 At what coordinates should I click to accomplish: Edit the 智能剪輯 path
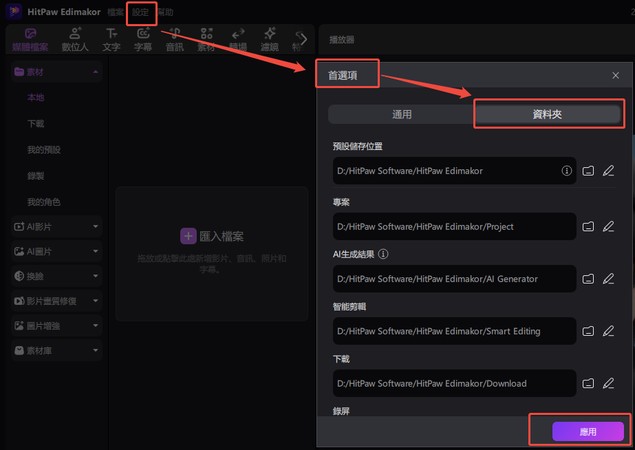click(x=608, y=331)
